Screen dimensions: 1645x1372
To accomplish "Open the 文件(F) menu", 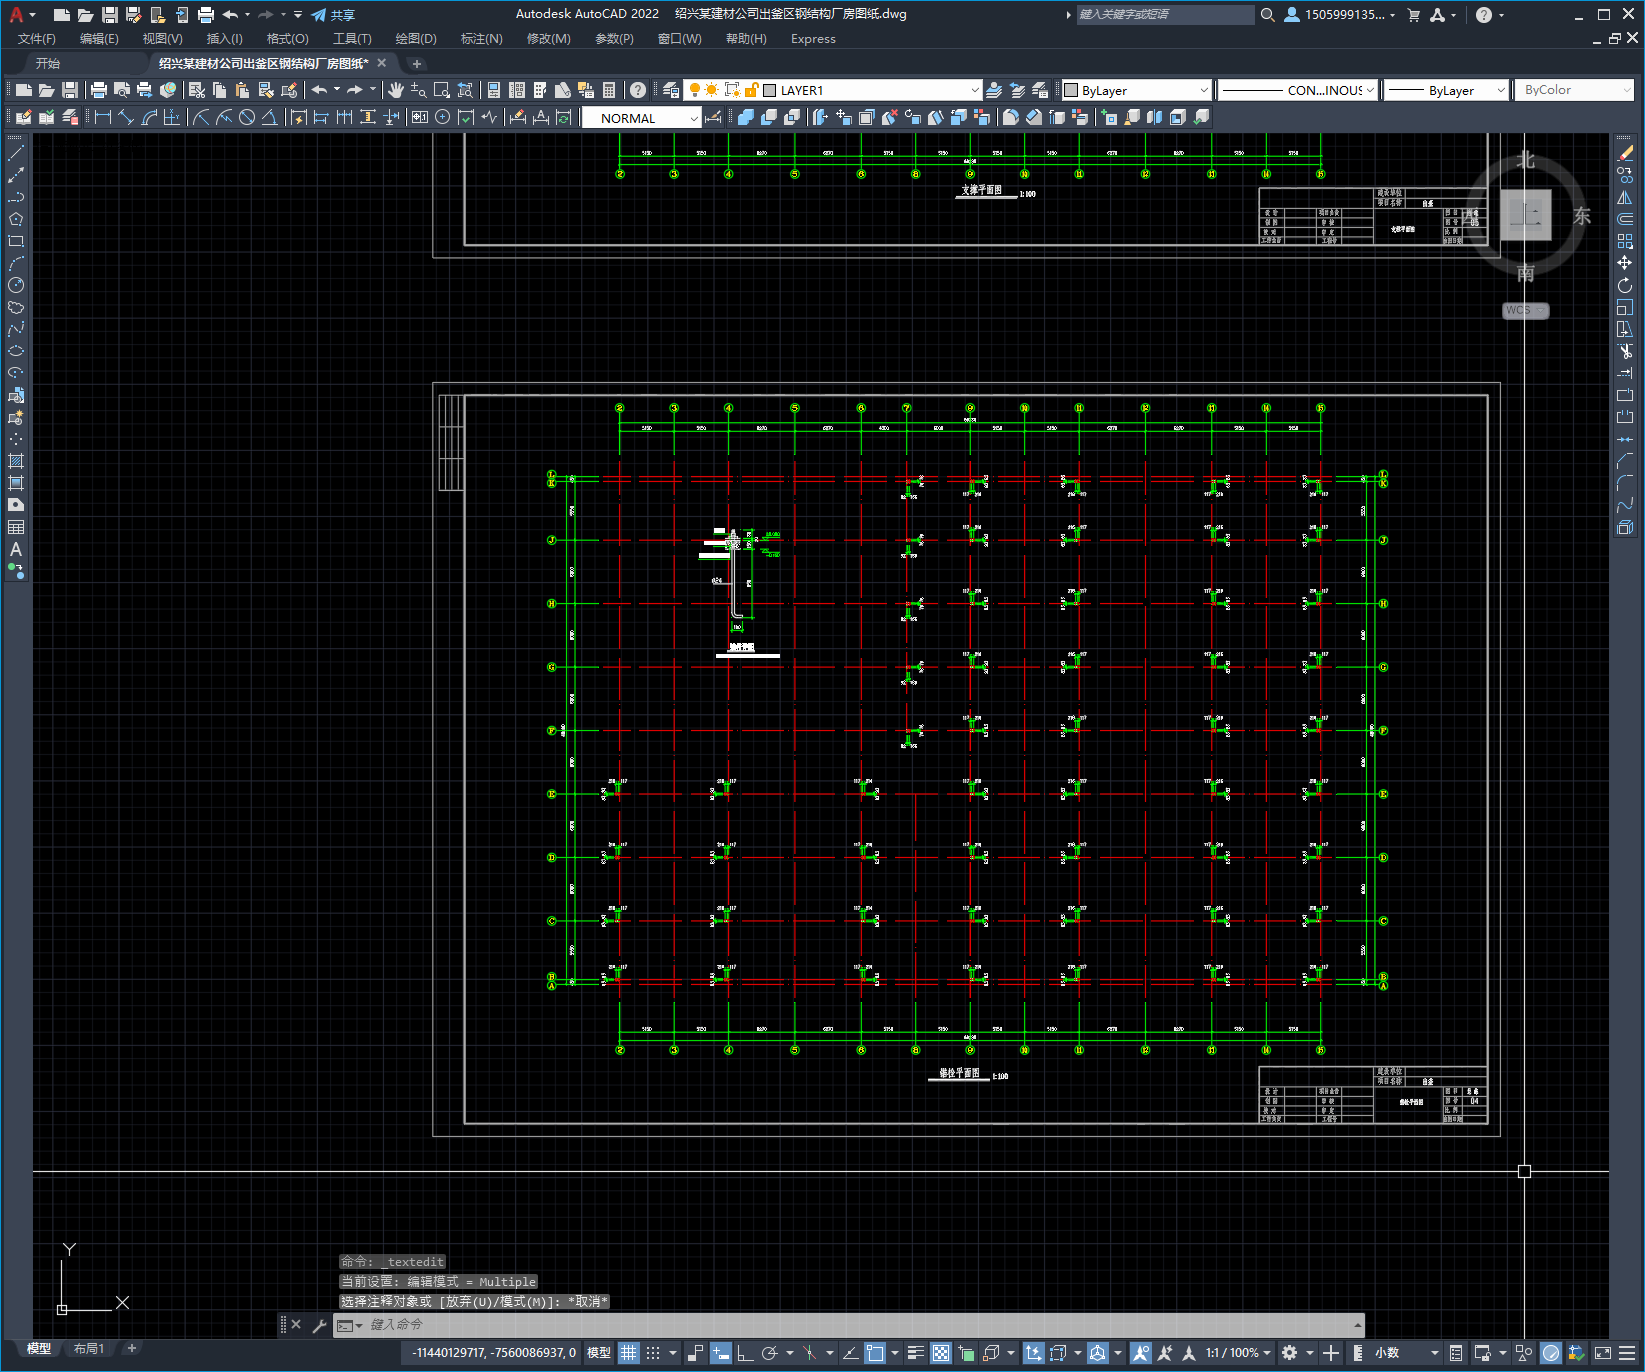I will tap(37, 39).
